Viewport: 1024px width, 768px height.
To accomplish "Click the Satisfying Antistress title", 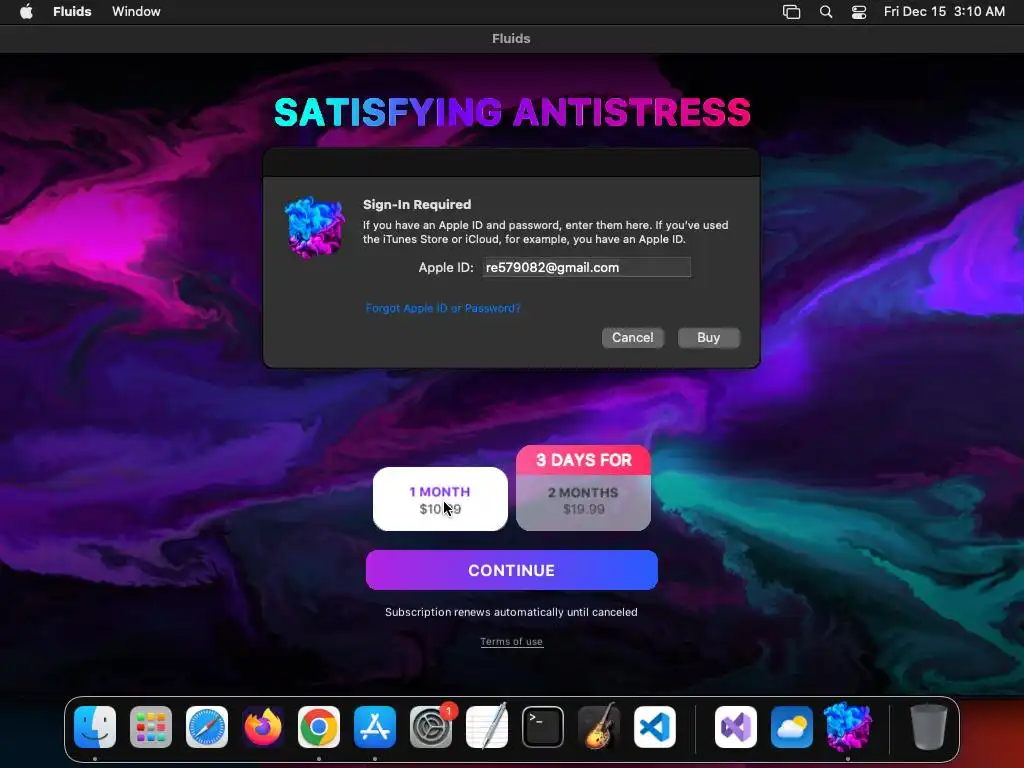I will (x=512, y=112).
